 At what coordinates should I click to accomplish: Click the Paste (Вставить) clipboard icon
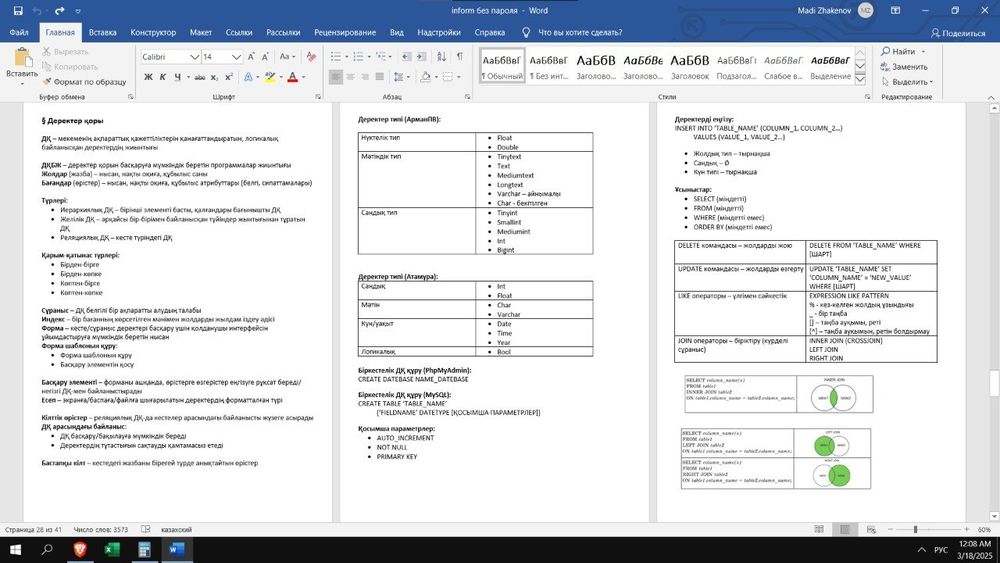tap(22, 57)
